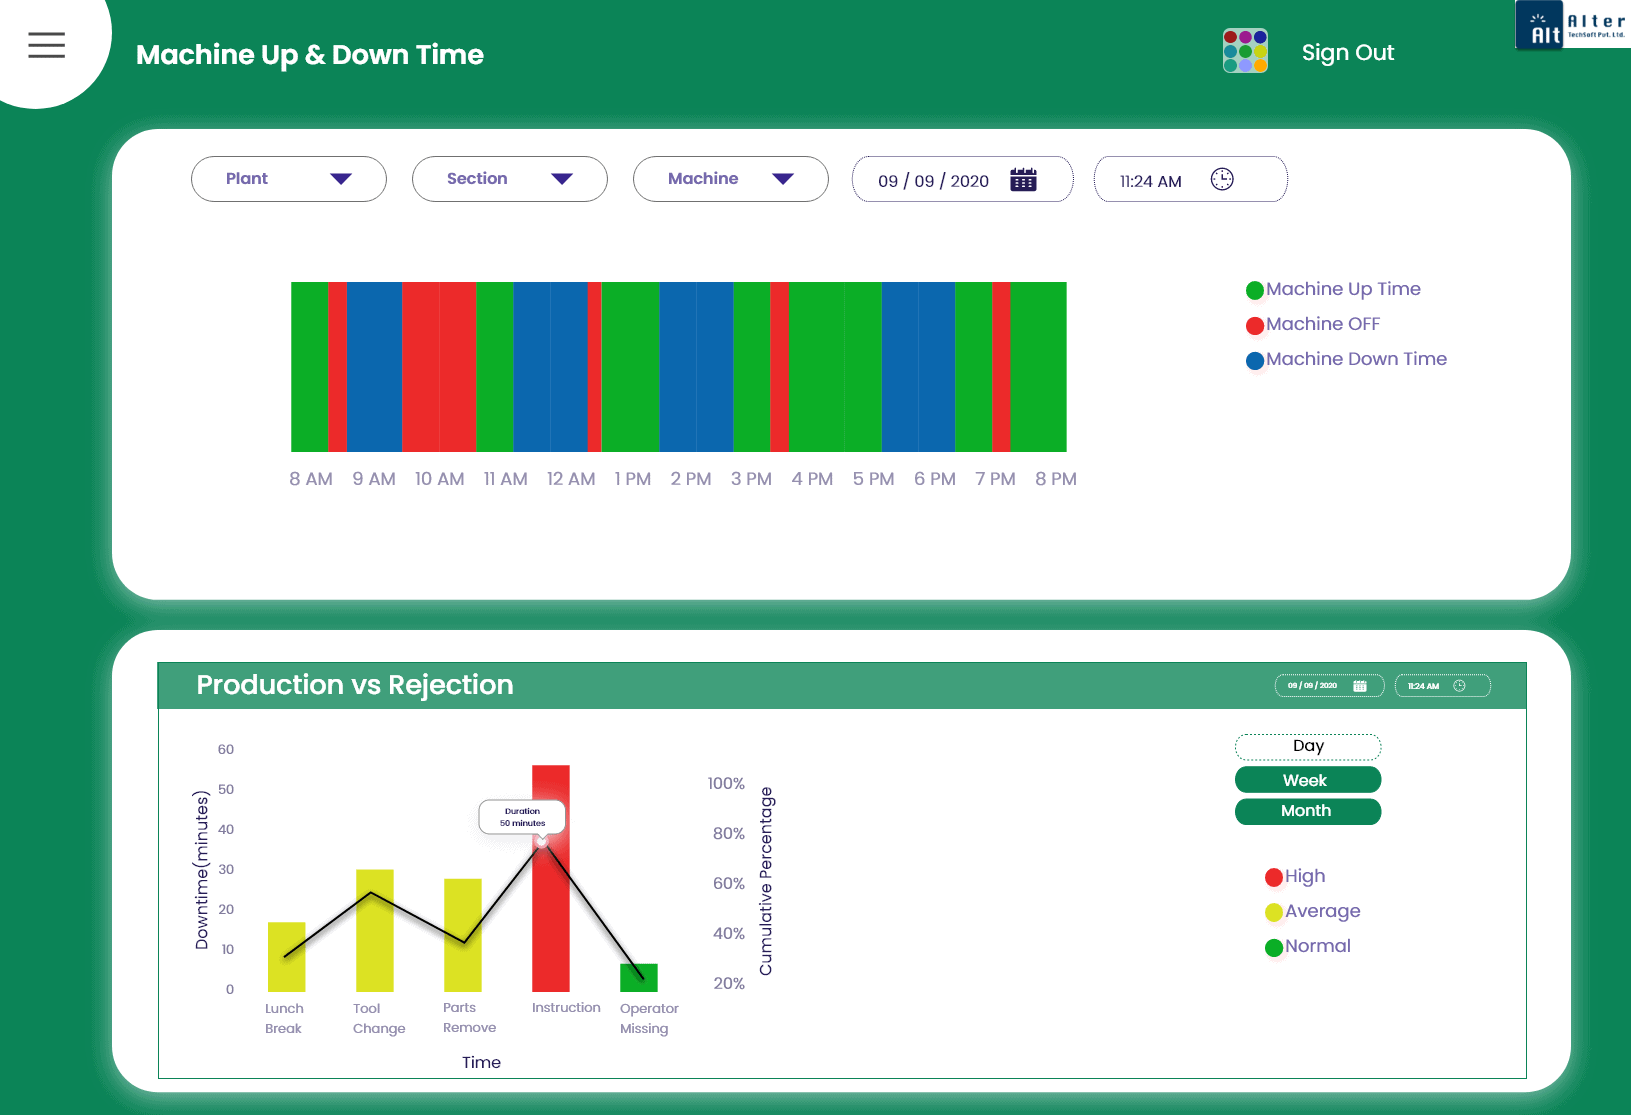Switch to Week view
The image size is (1631, 1115).
(x=1307, y=779)
